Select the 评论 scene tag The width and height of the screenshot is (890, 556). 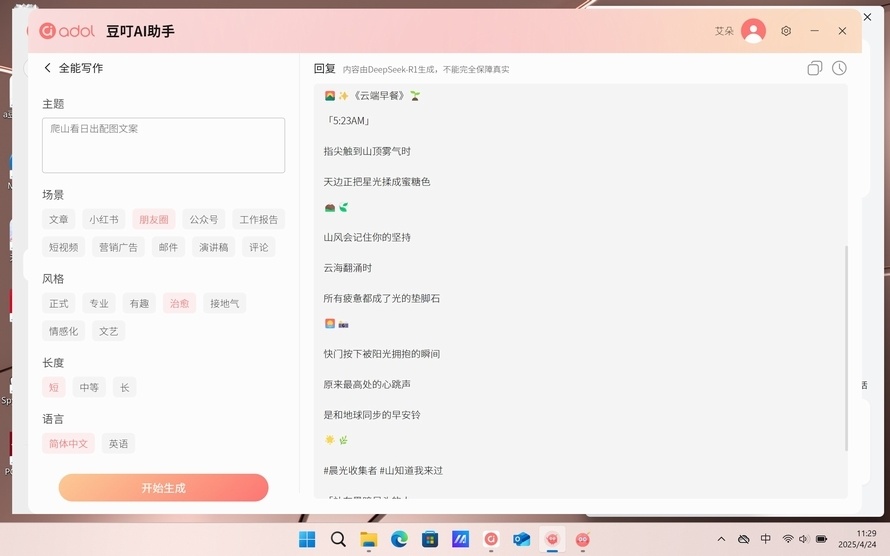[x=259, y=247]
